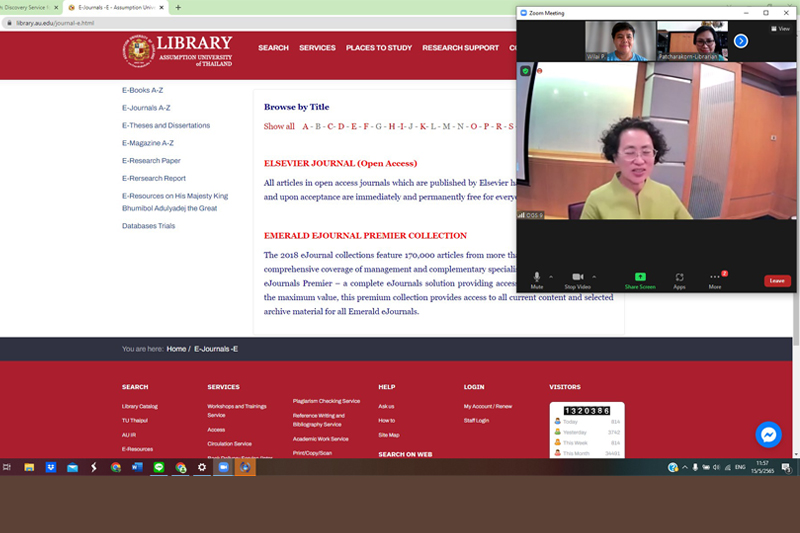Open Settings gear from taskbar
Viewport: 800px width, 533px height.
202,467
